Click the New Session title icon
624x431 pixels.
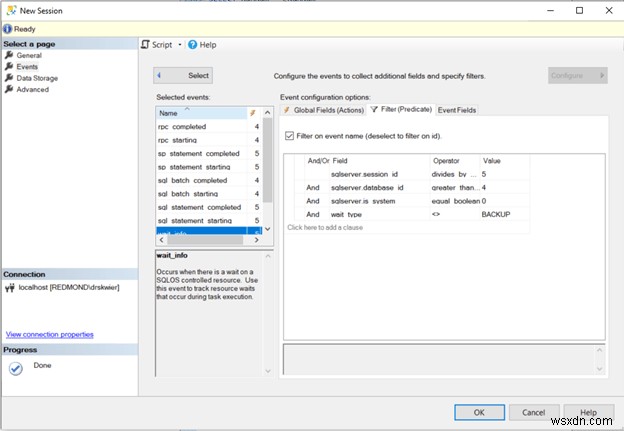pos(11,10)
